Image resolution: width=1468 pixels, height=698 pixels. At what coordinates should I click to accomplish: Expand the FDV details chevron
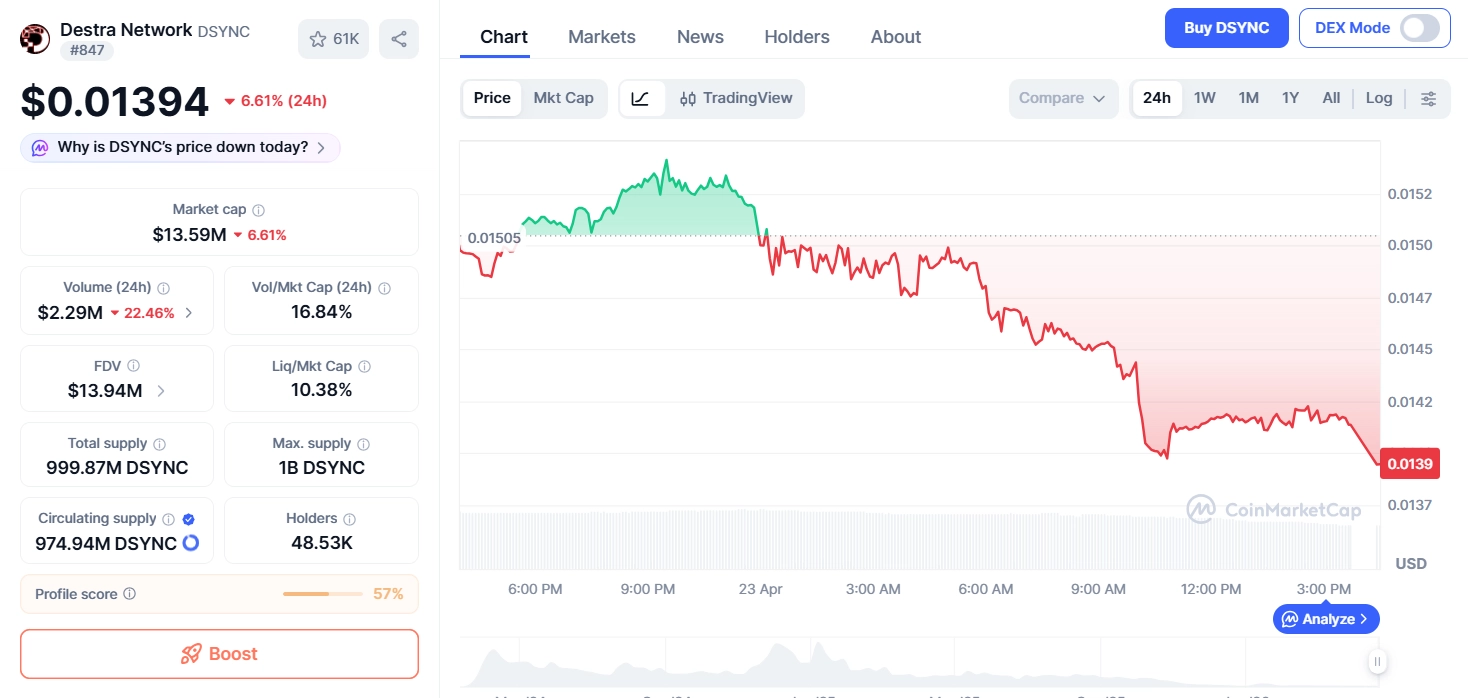pos(162,391)
